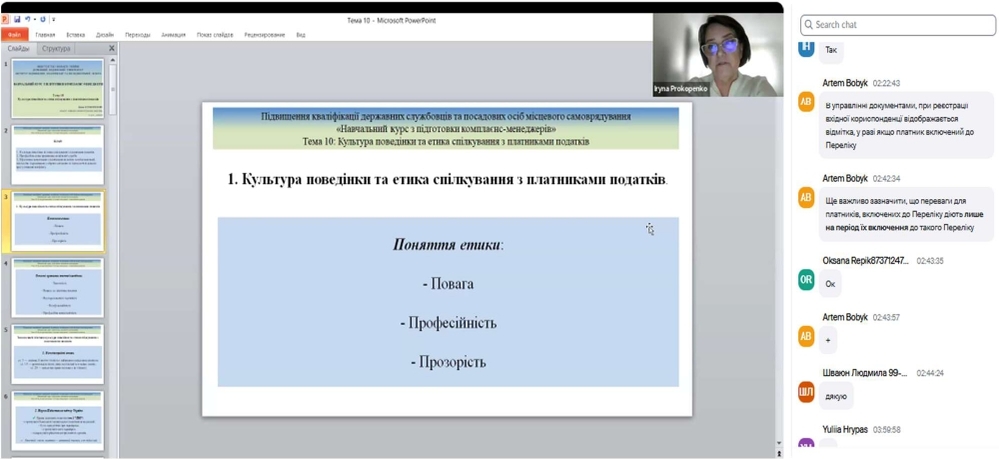Click the PowerPoint application icon
Image resolution: width=999 pixels, height=459 pixels.
tap(6, 19)
